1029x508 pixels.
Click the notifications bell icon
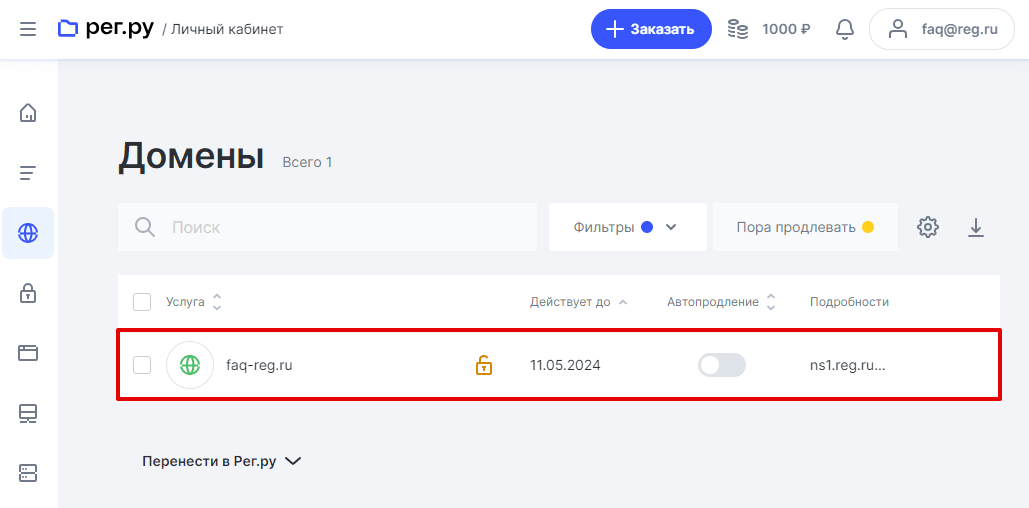coord(845,29)
